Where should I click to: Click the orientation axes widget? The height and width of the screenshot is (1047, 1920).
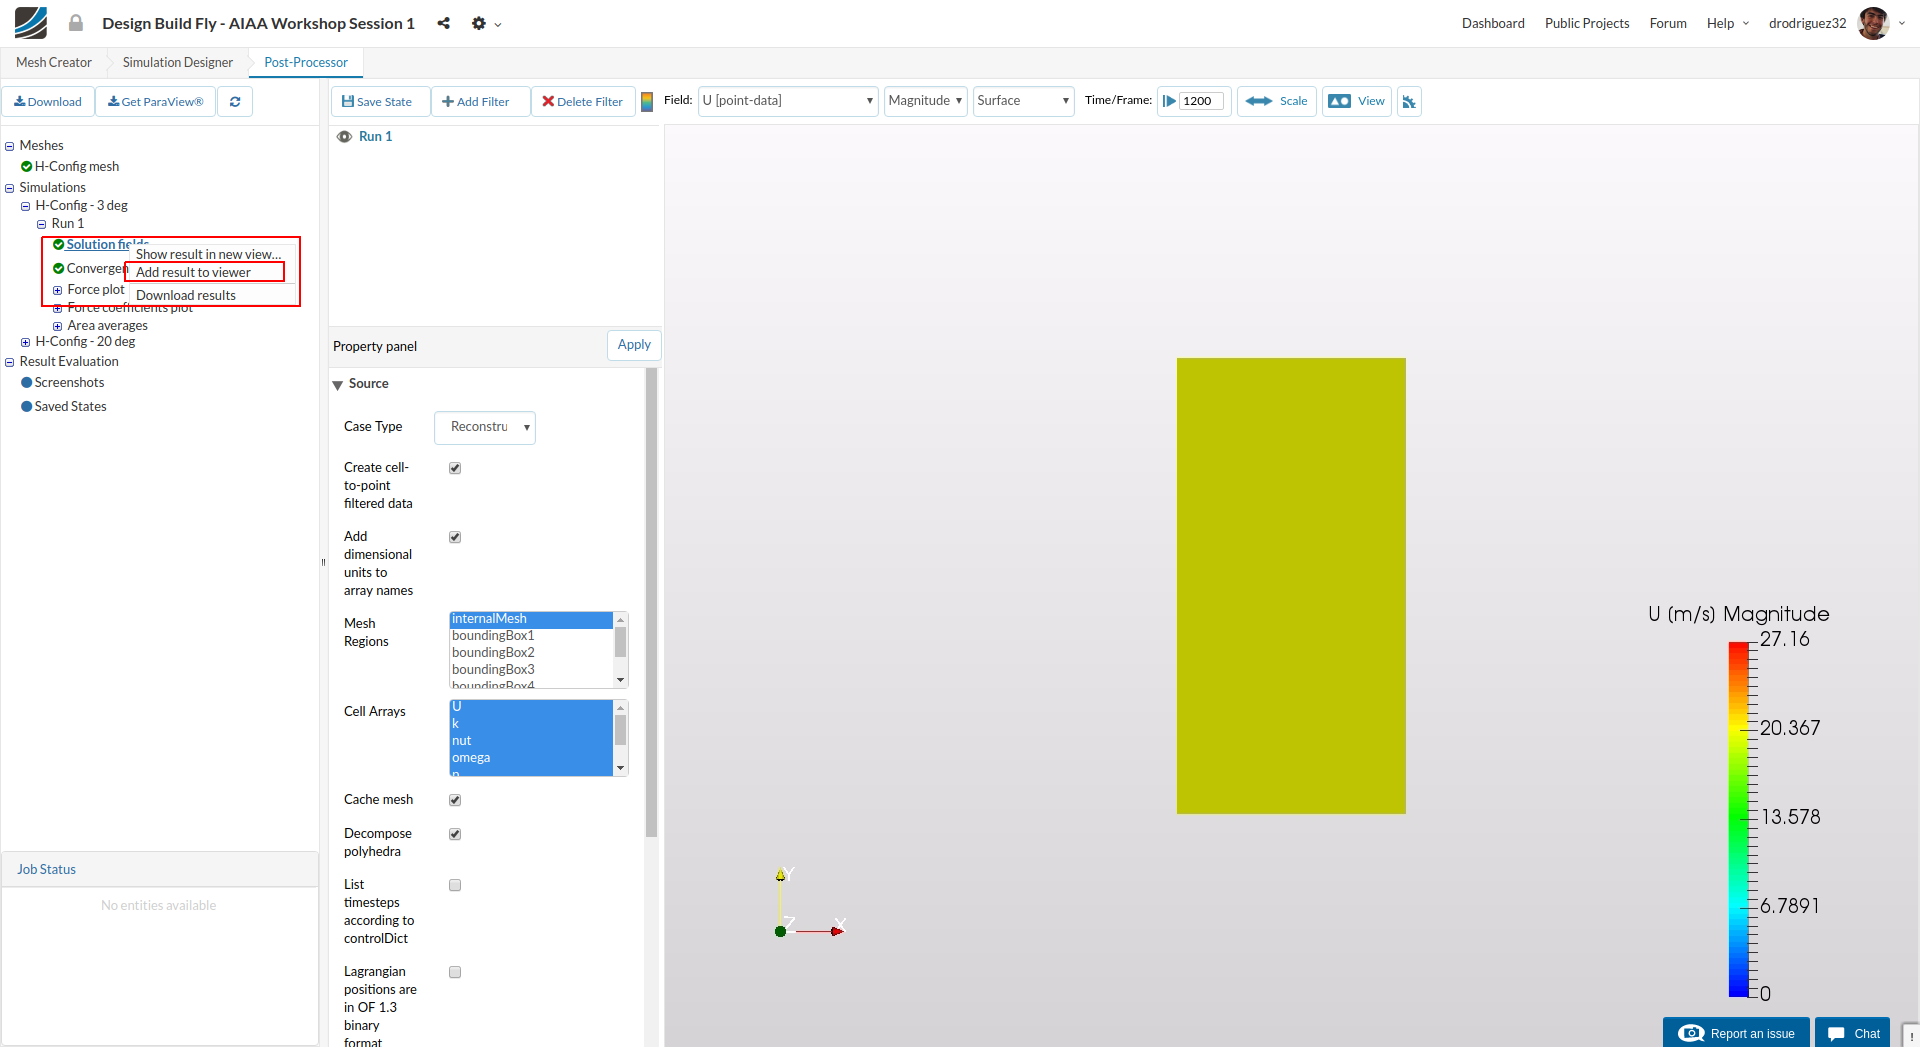pyautogui.click(x=810, y=904)
